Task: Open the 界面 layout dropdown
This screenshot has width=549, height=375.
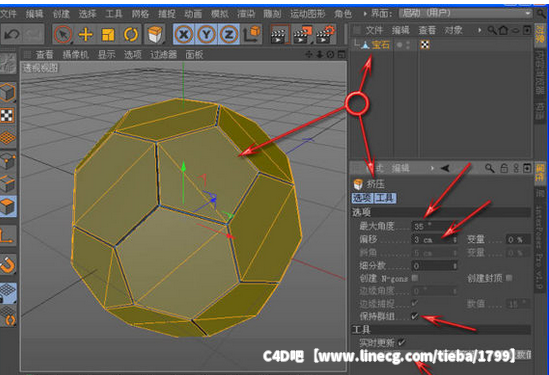Action: click(x=466, y=13)
